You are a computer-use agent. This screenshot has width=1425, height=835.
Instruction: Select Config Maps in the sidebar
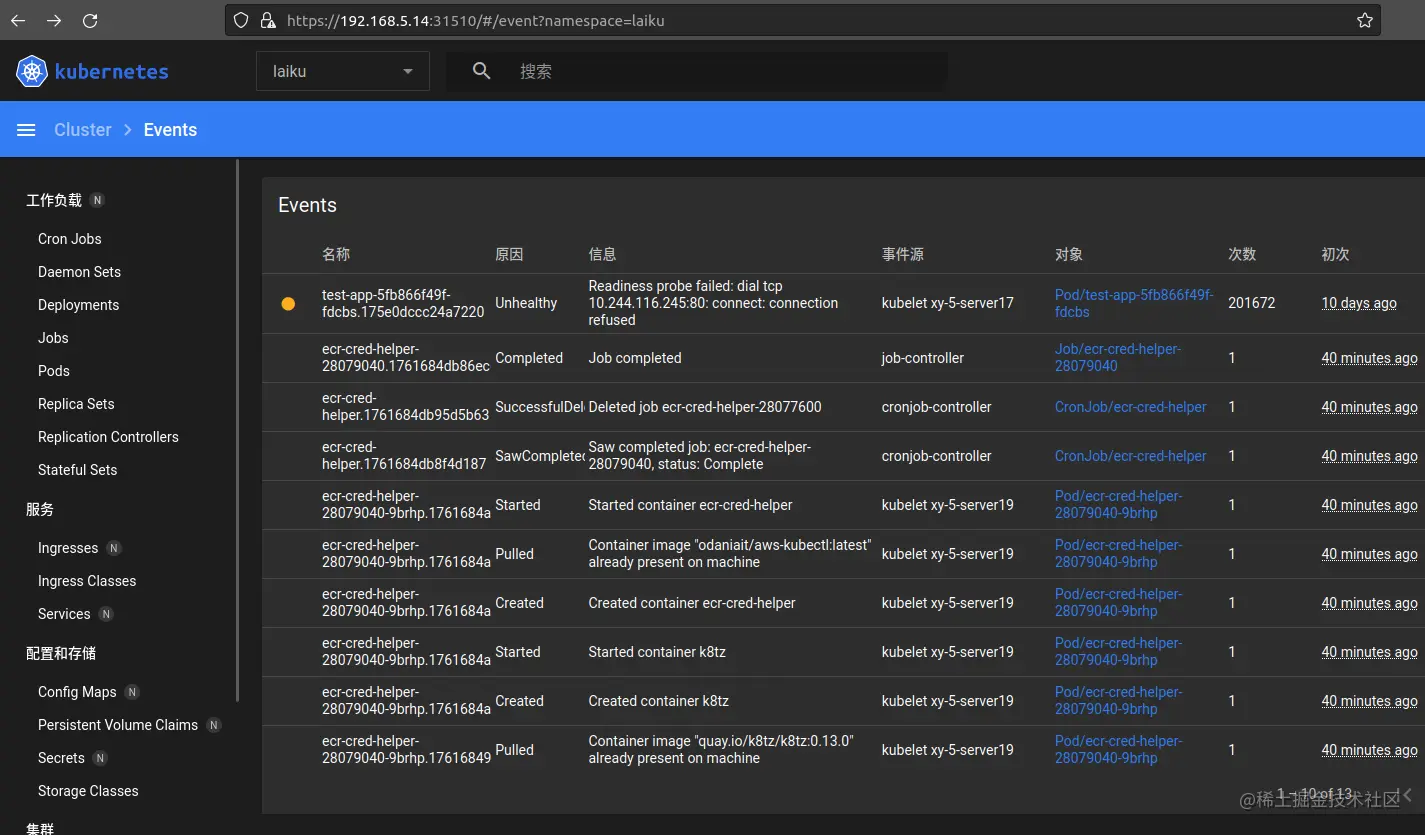tap(77, 692)
